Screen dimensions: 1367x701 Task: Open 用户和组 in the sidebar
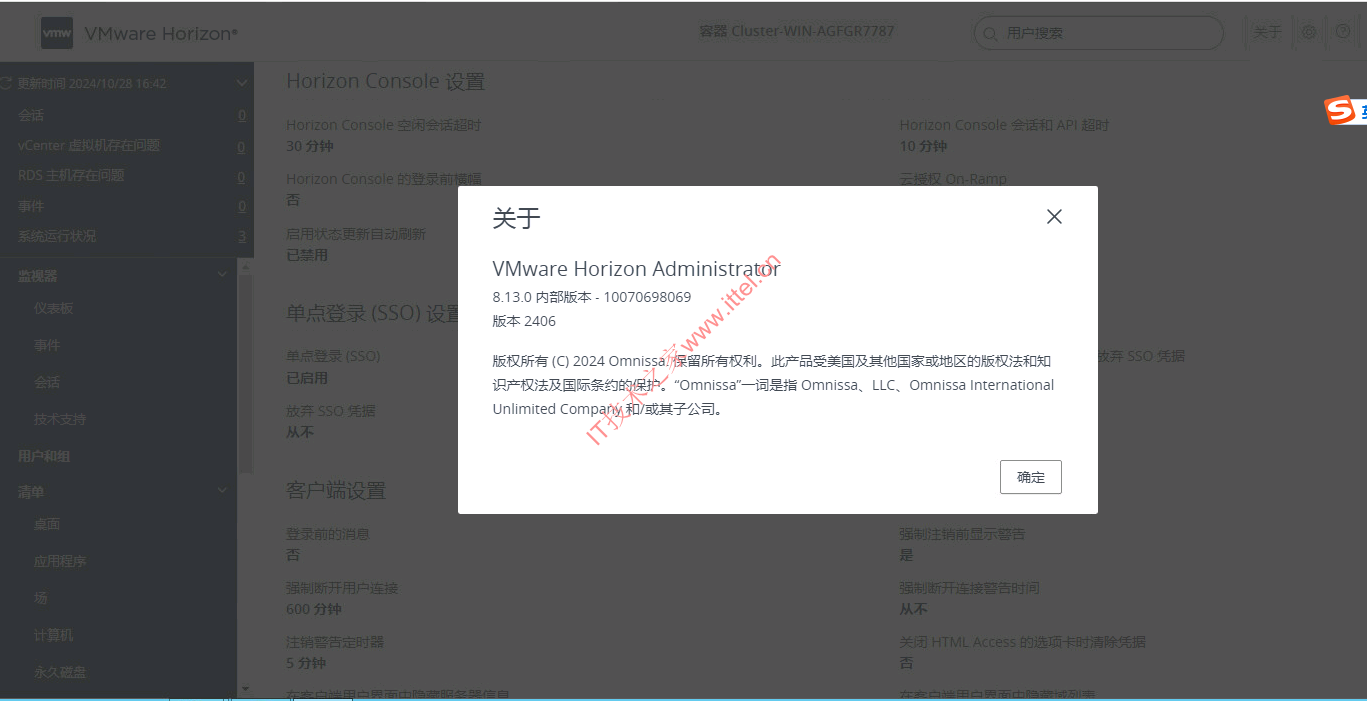44,456
